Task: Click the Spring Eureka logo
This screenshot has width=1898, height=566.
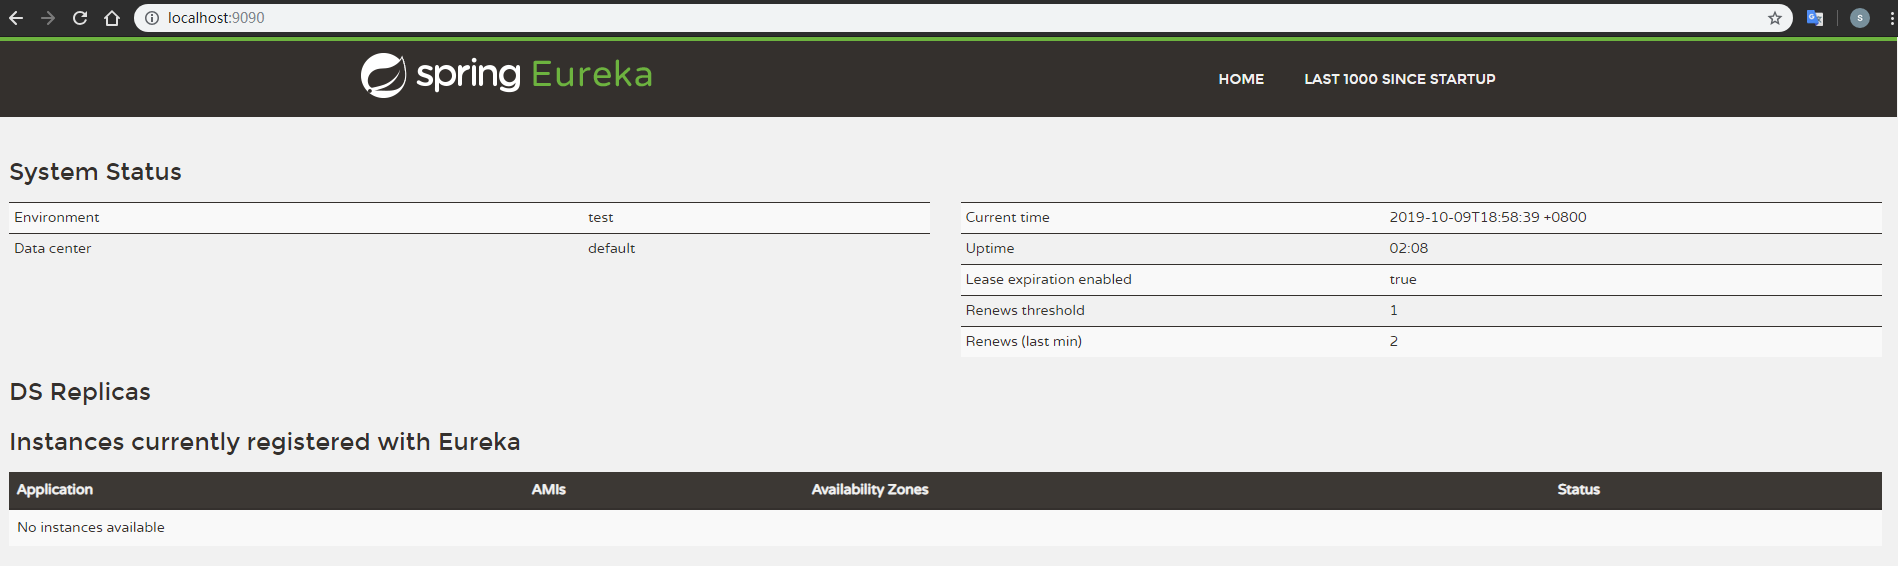Action: (x=506, y=75)
